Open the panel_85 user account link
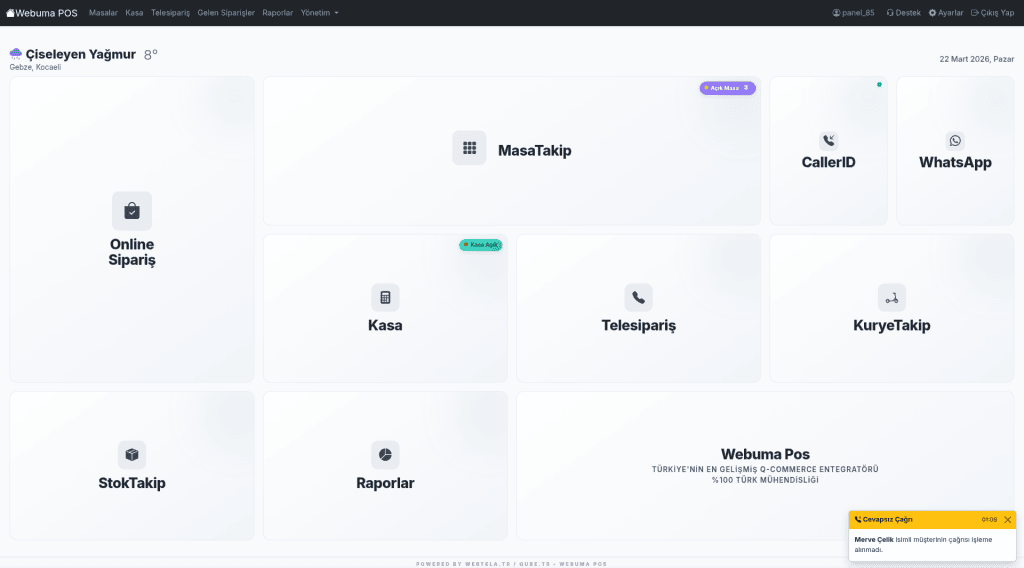Viewport: 1024px width, 568px height. (x=853, y=13)
